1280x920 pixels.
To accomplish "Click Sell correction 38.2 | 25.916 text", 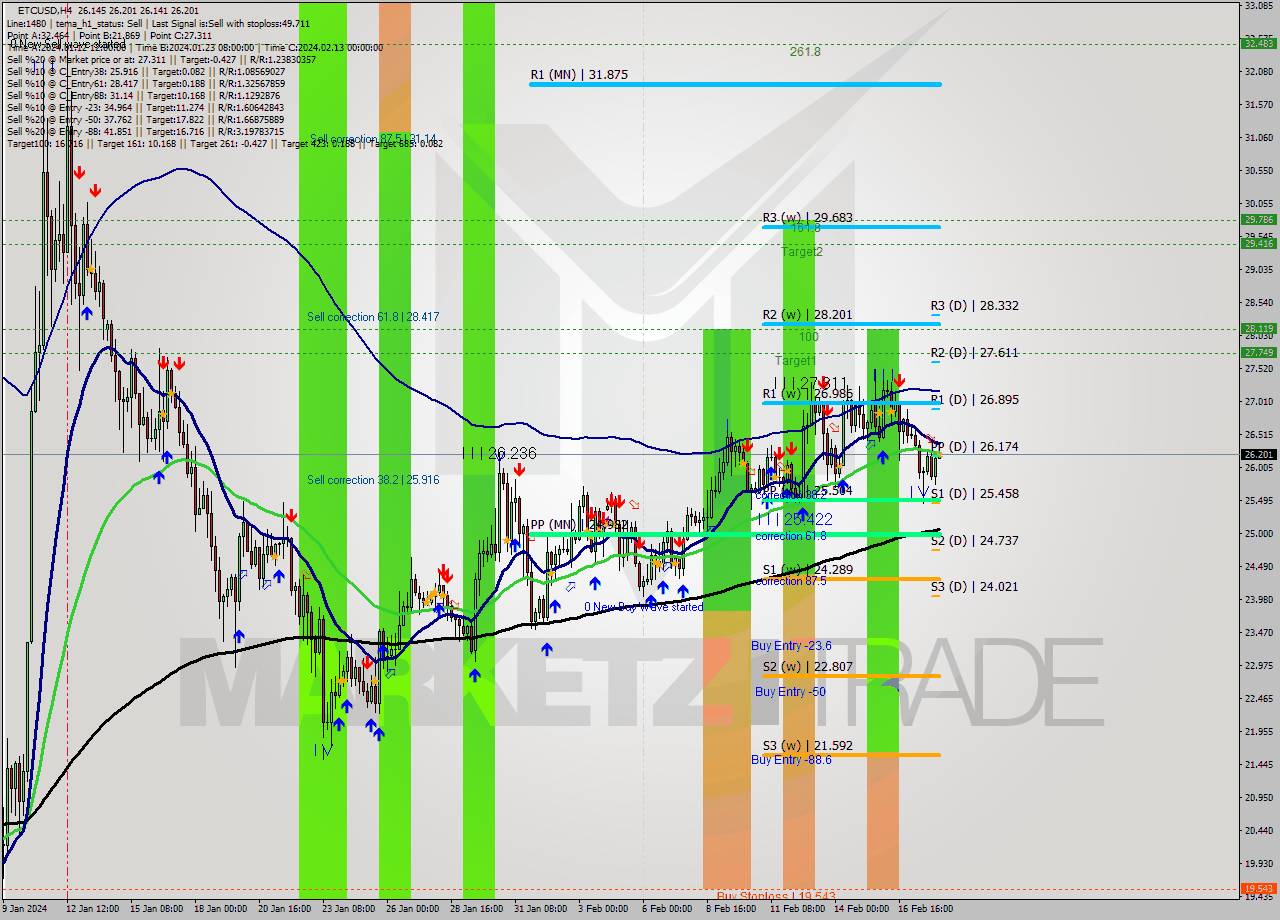I will [x=373, y=480].
